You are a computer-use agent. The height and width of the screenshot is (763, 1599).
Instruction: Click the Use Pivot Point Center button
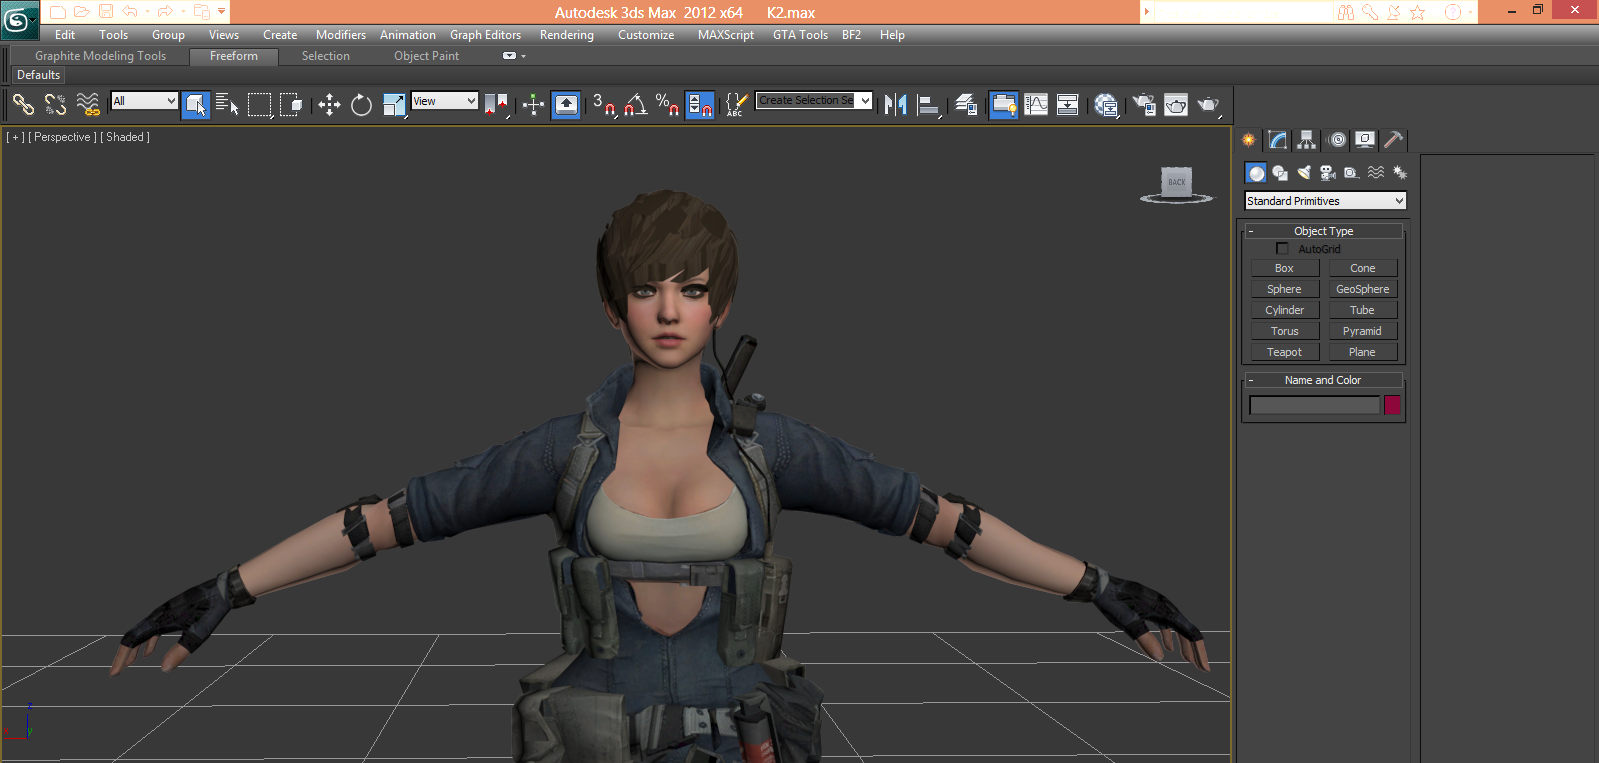click(x=496, y=104)
